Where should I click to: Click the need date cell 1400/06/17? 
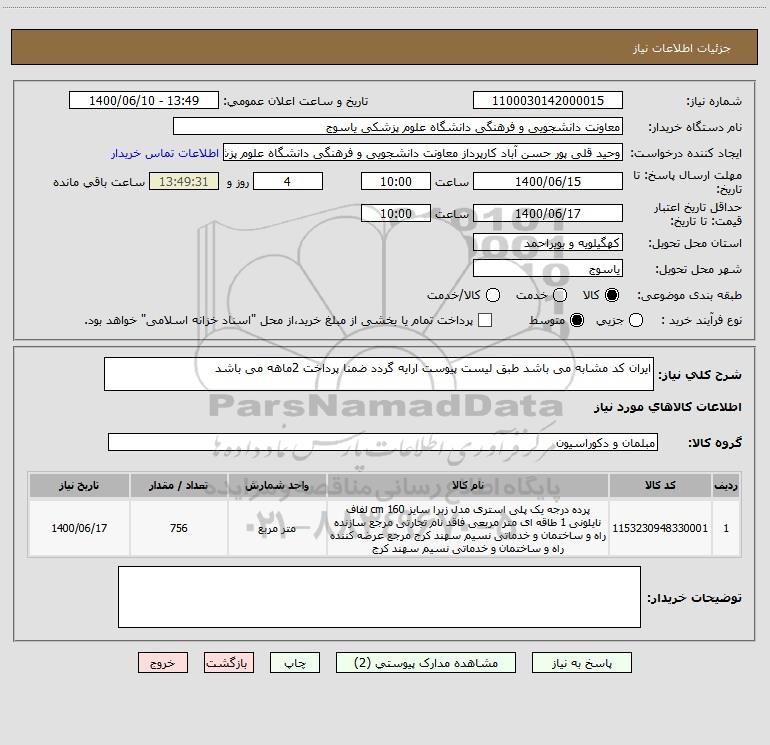click(79, 528)
